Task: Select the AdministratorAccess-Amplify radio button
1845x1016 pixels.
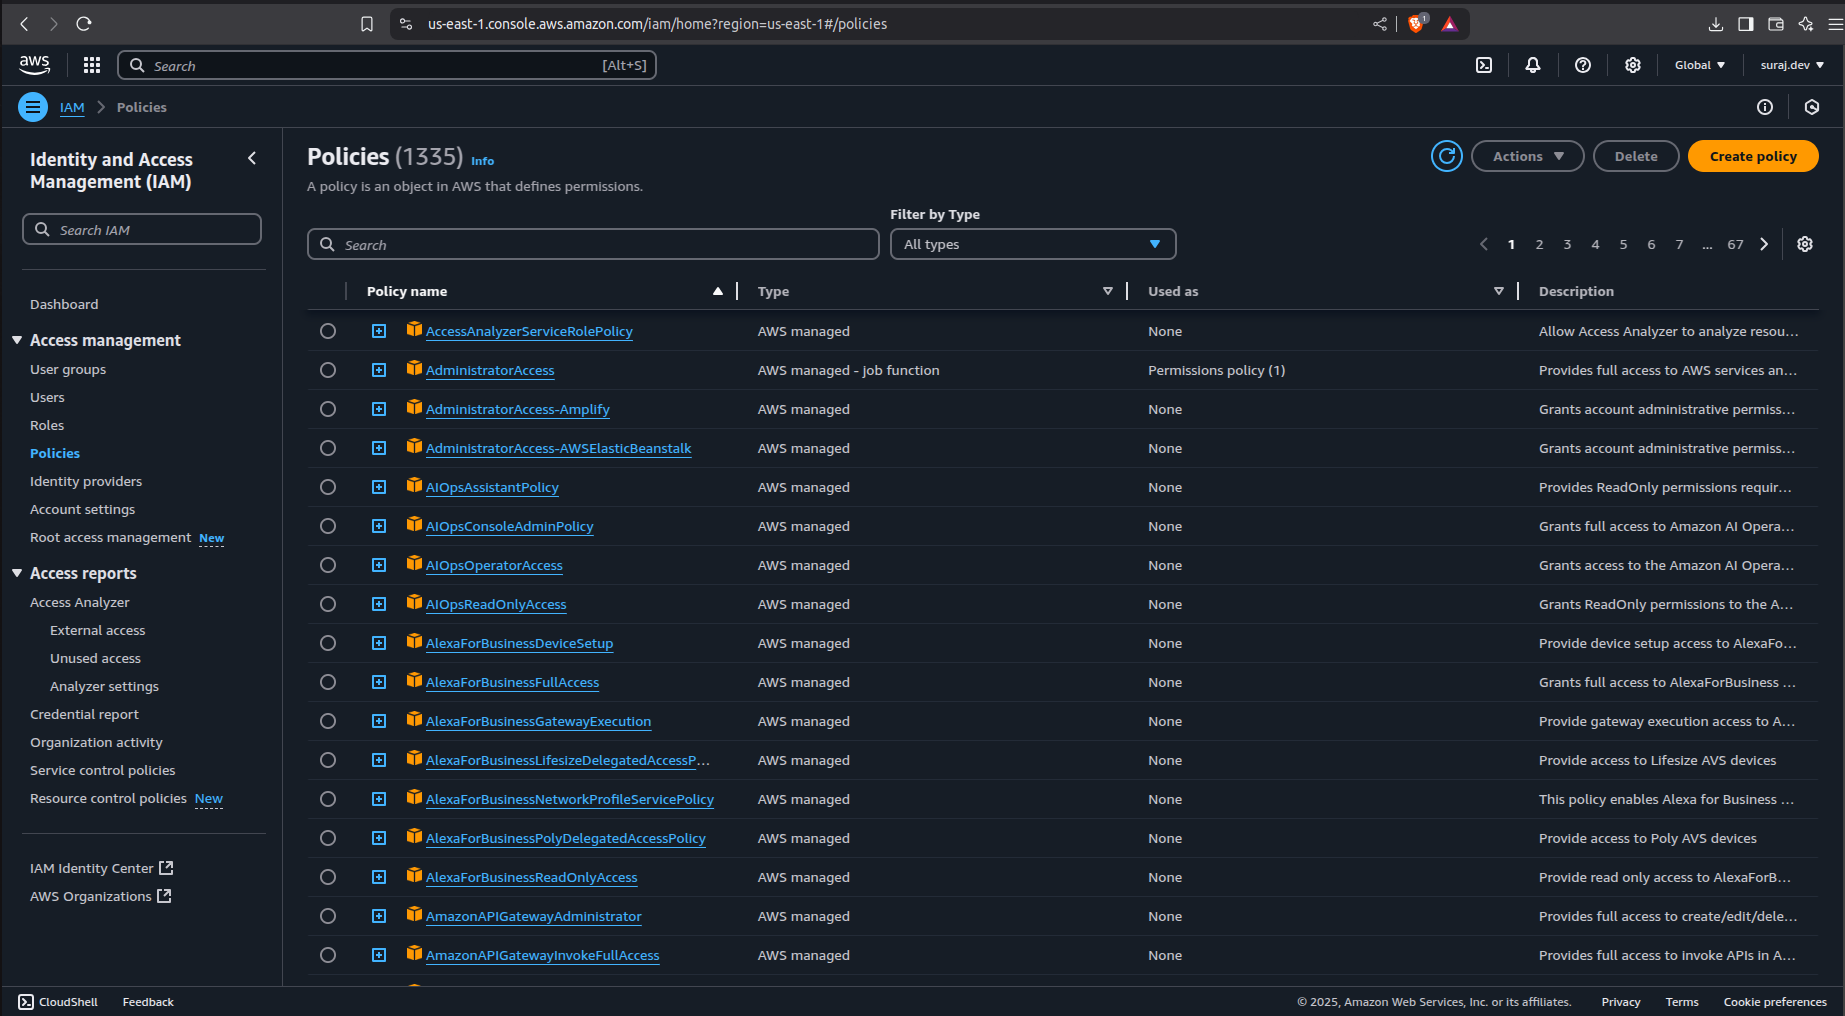Action: tap(328, 409)
